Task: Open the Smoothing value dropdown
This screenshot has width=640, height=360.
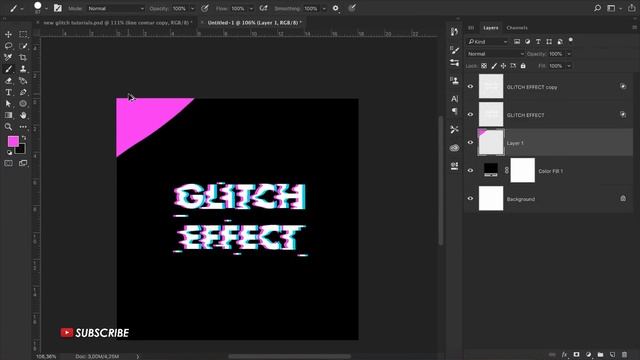Action: click(x=324, y=8)
